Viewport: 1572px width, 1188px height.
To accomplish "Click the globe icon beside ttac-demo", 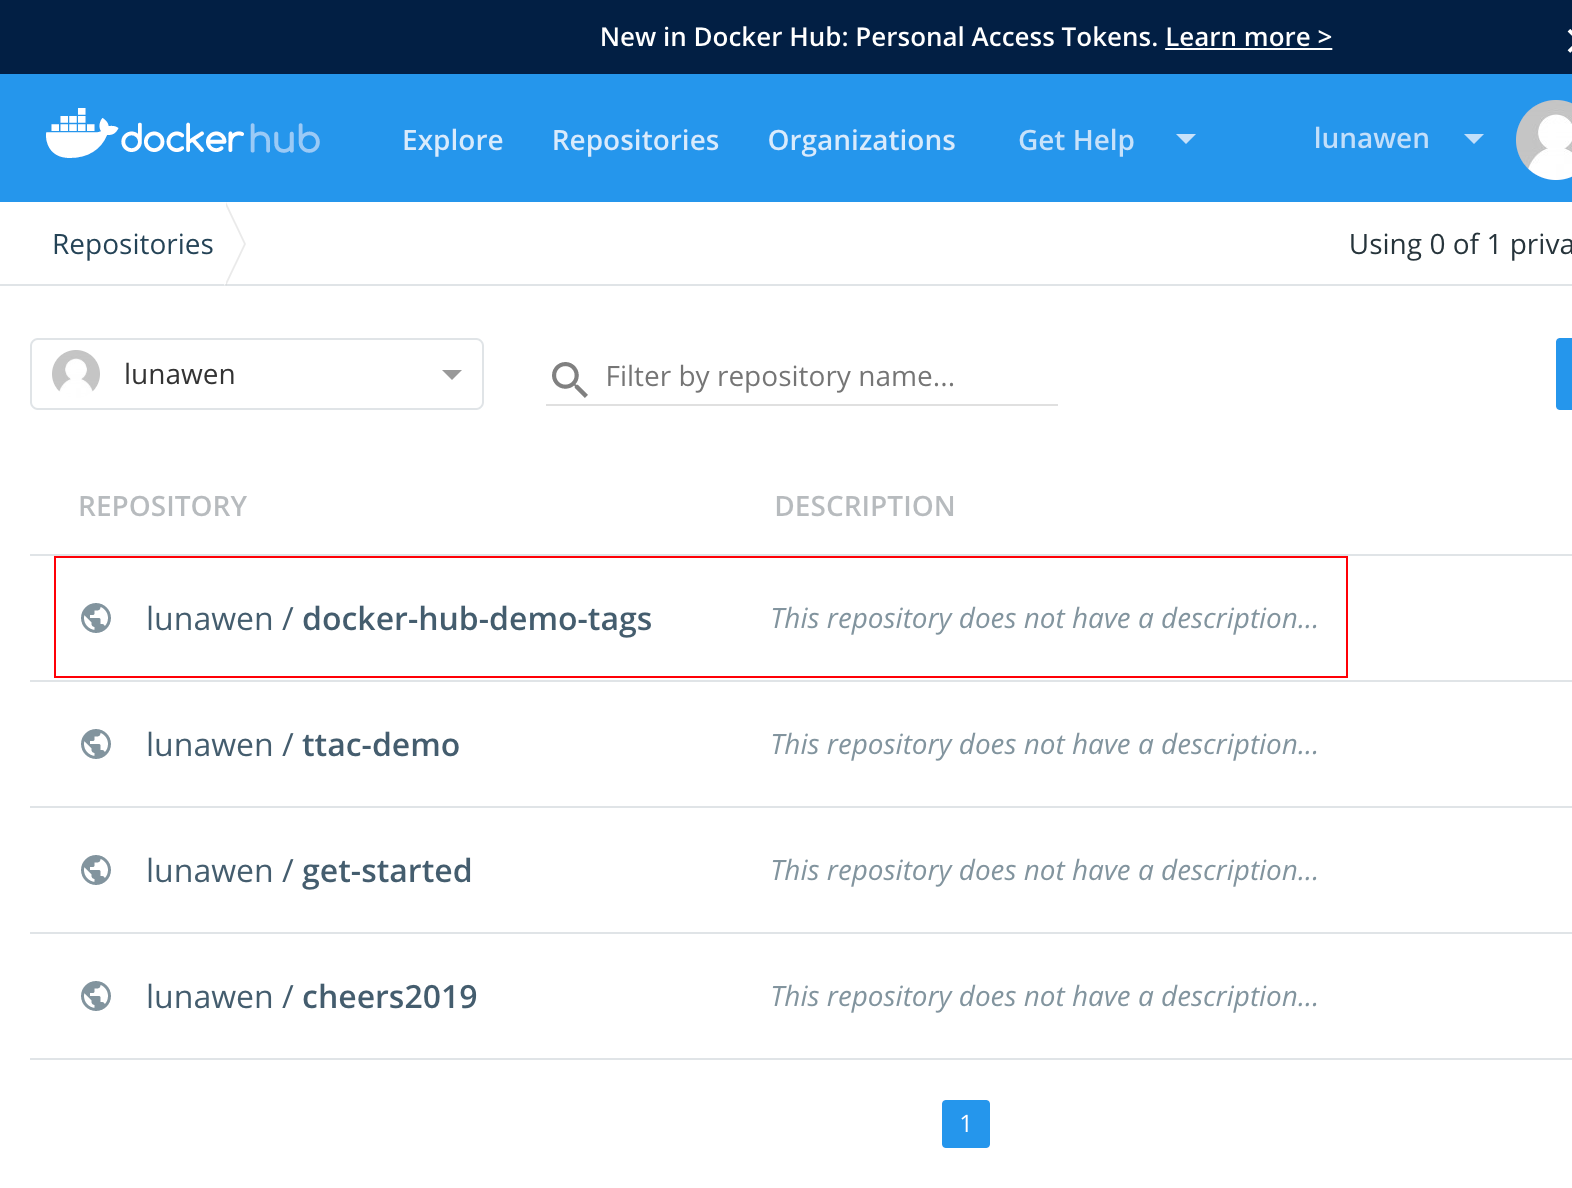I will click(x=96, y=744).
